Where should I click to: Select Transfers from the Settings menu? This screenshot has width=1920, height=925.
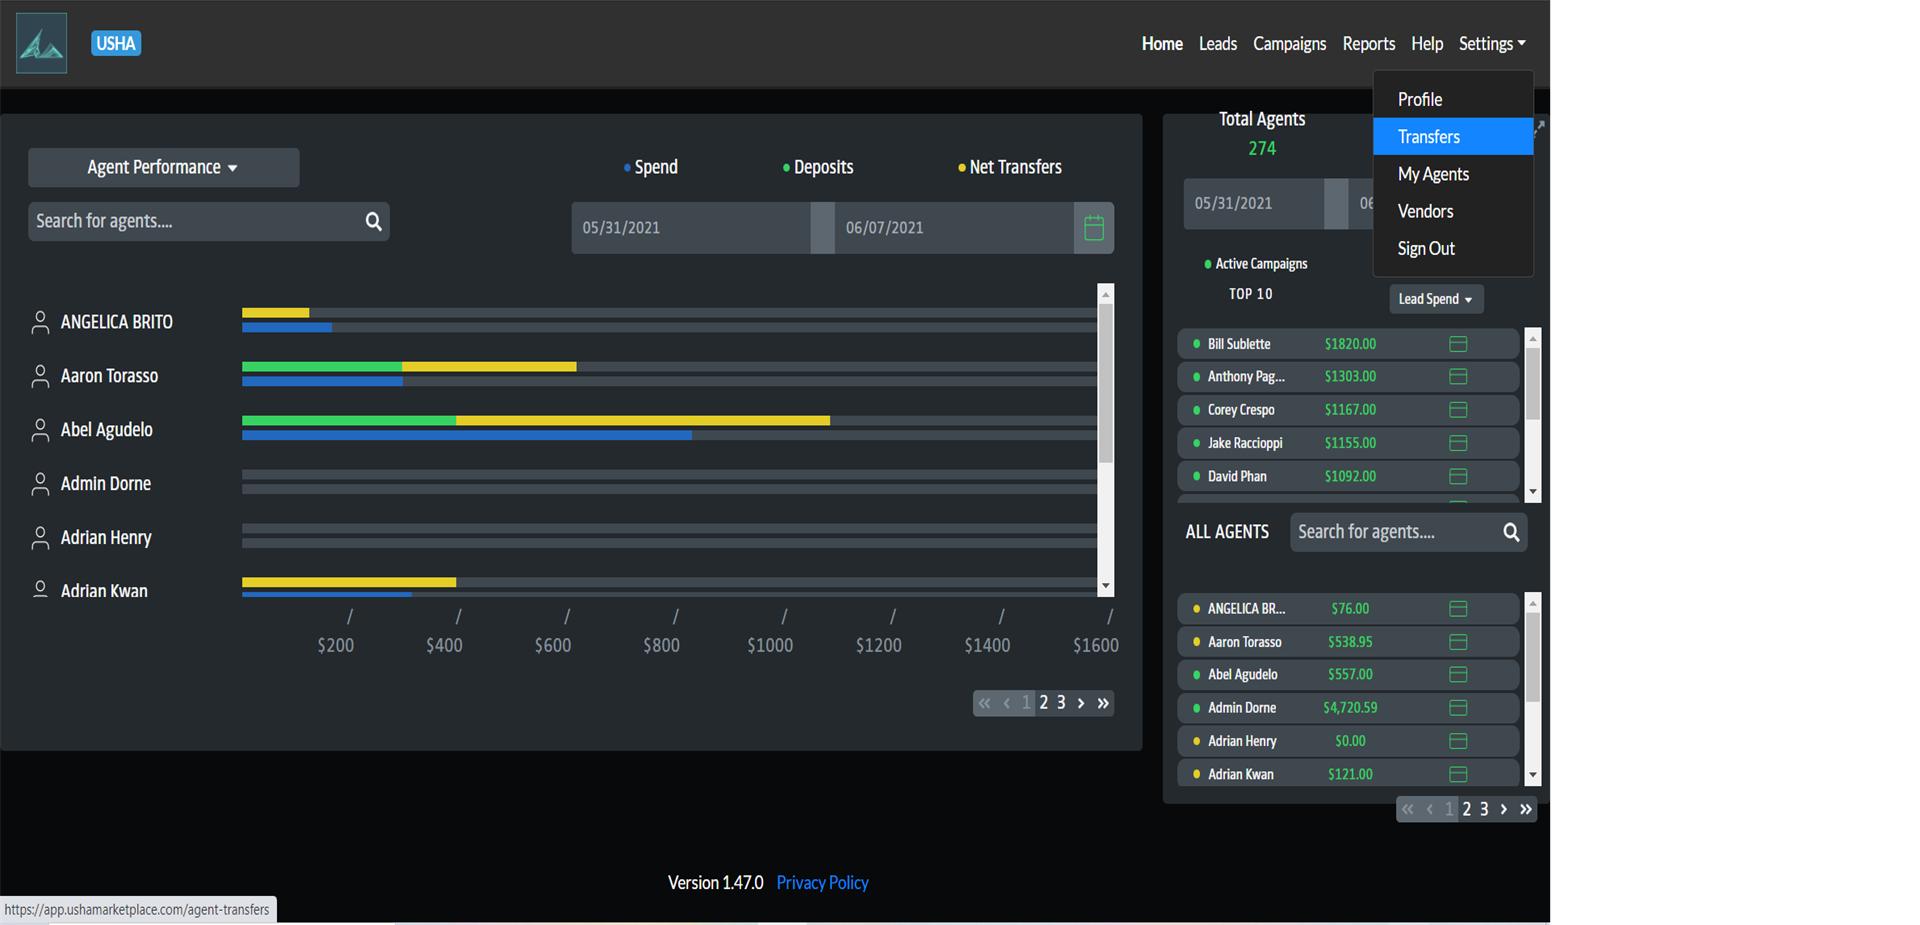pyautogui.click(x=1452, y=137)
